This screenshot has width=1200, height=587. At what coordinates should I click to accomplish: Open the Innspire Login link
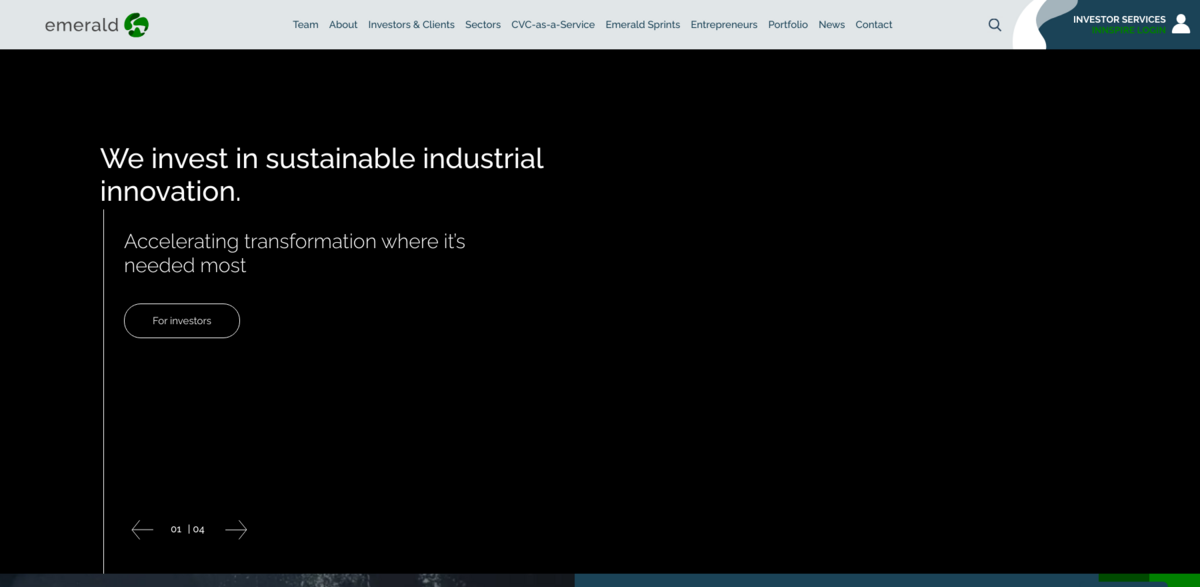pyautogui.click(x=1128, y=31)
